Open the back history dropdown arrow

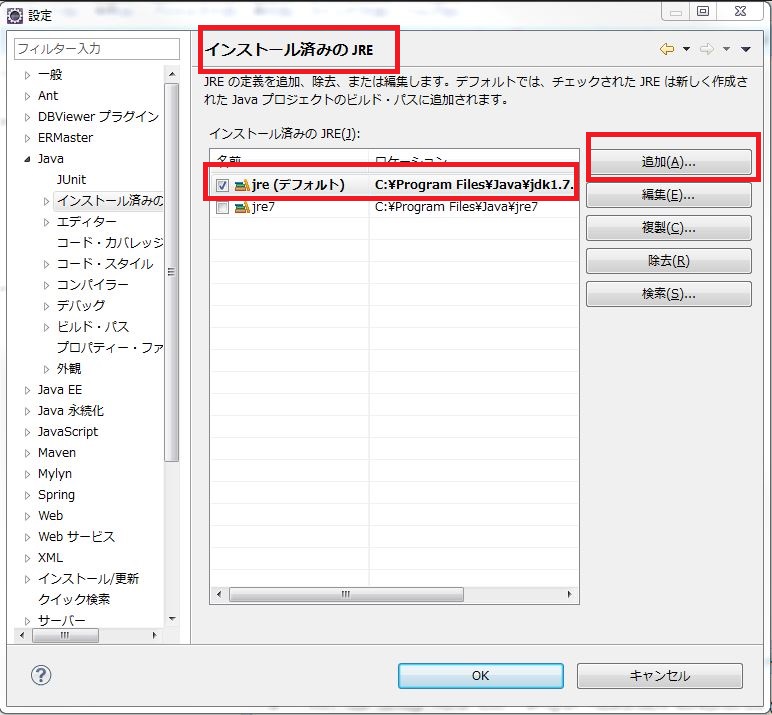coord(686,49)
